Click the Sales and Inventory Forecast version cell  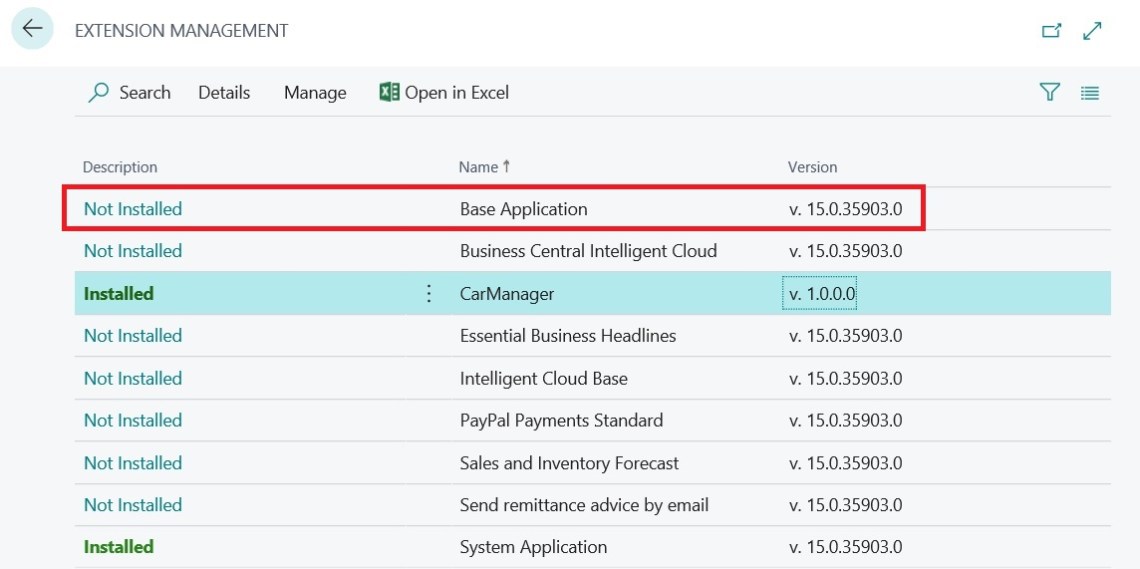[x=846, y=463]
